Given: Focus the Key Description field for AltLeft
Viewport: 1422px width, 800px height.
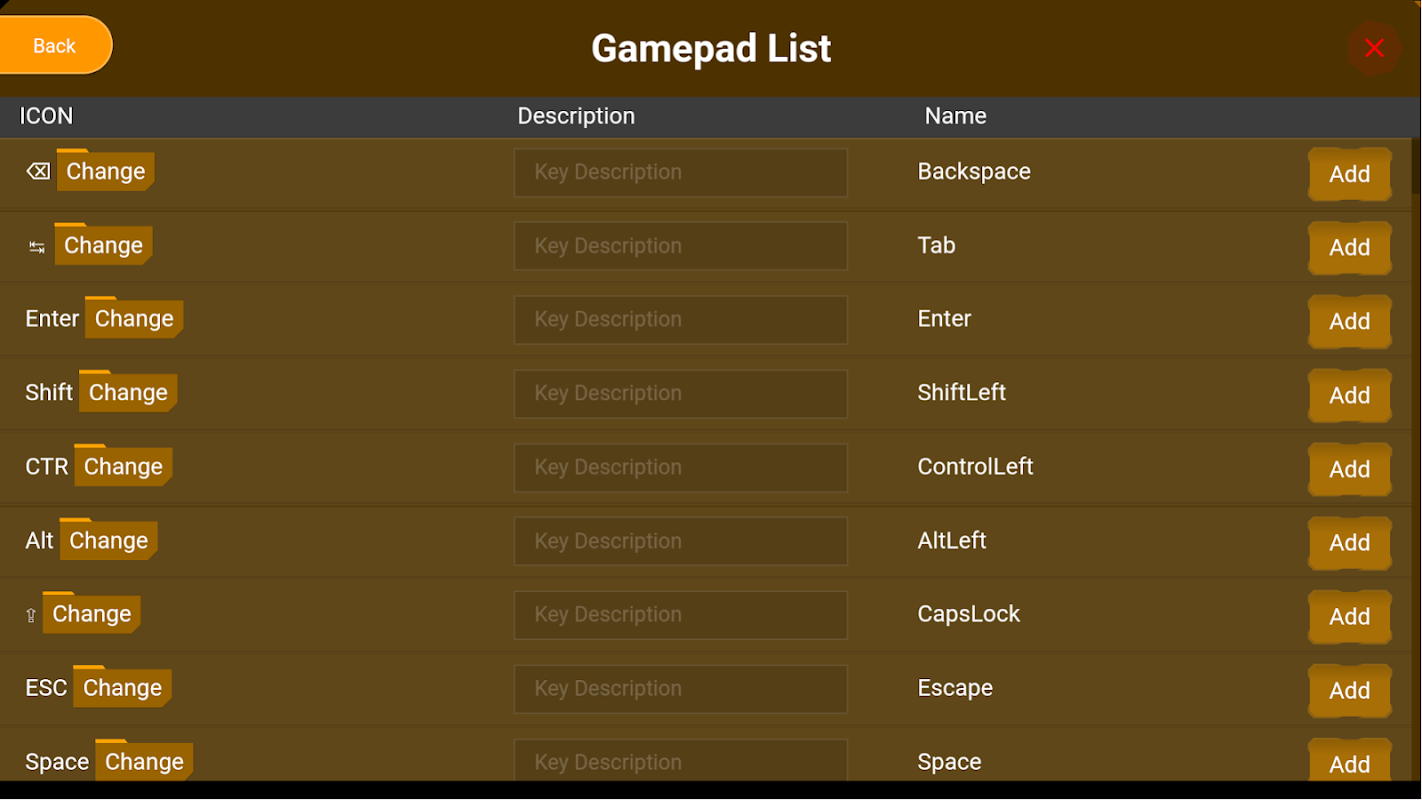Looking at the screenshot, I should pyautogui.click(x=681, y=541).
